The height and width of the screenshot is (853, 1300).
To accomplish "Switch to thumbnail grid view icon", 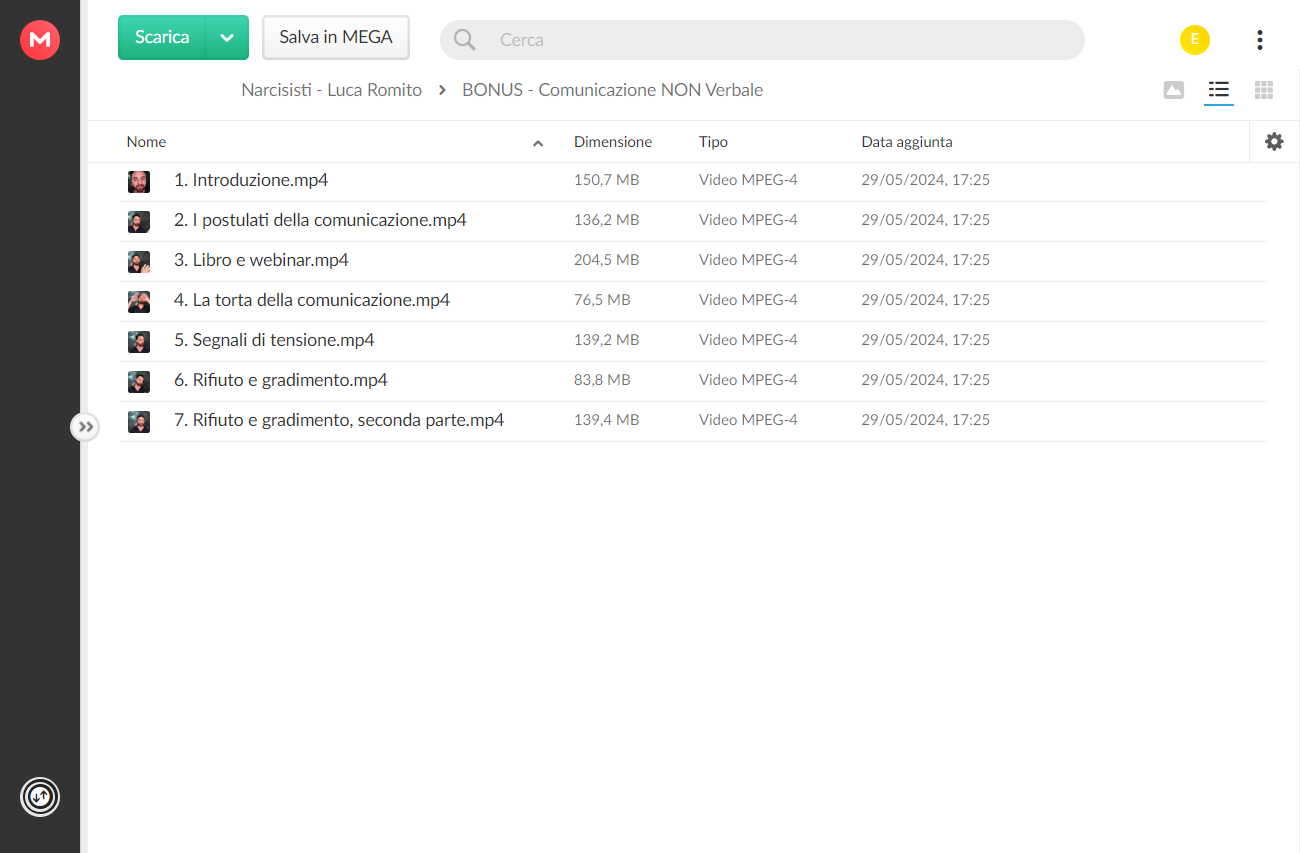I will pos(1264,90).
